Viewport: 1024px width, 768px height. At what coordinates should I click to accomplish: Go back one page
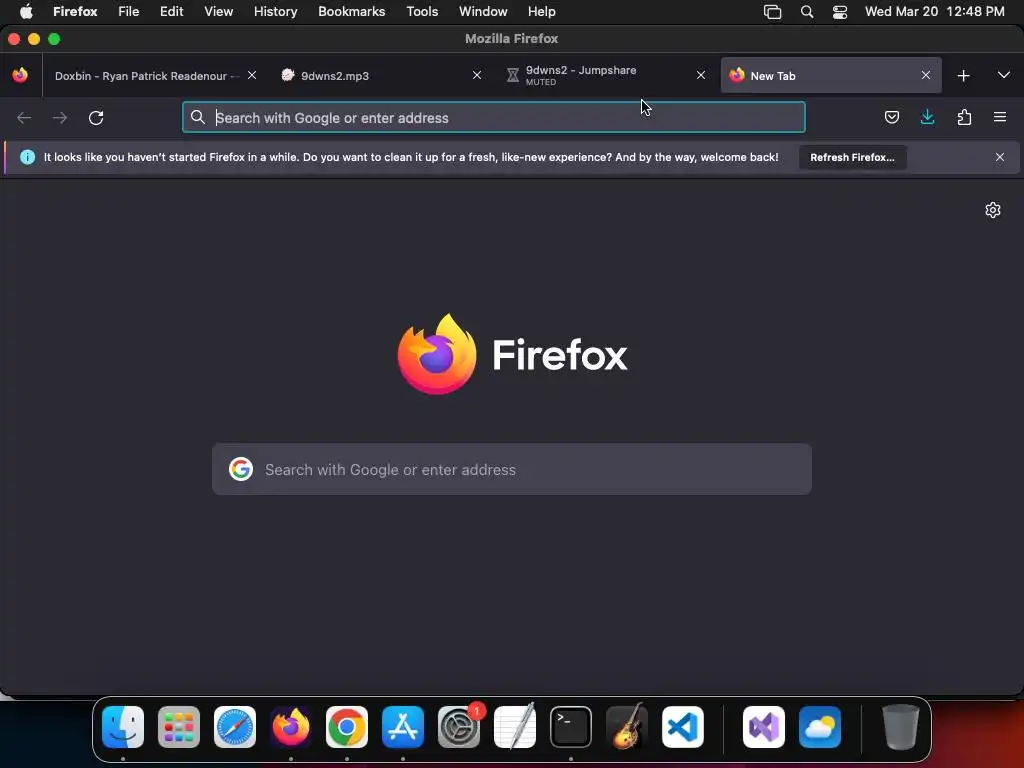(x=24, y=118)
